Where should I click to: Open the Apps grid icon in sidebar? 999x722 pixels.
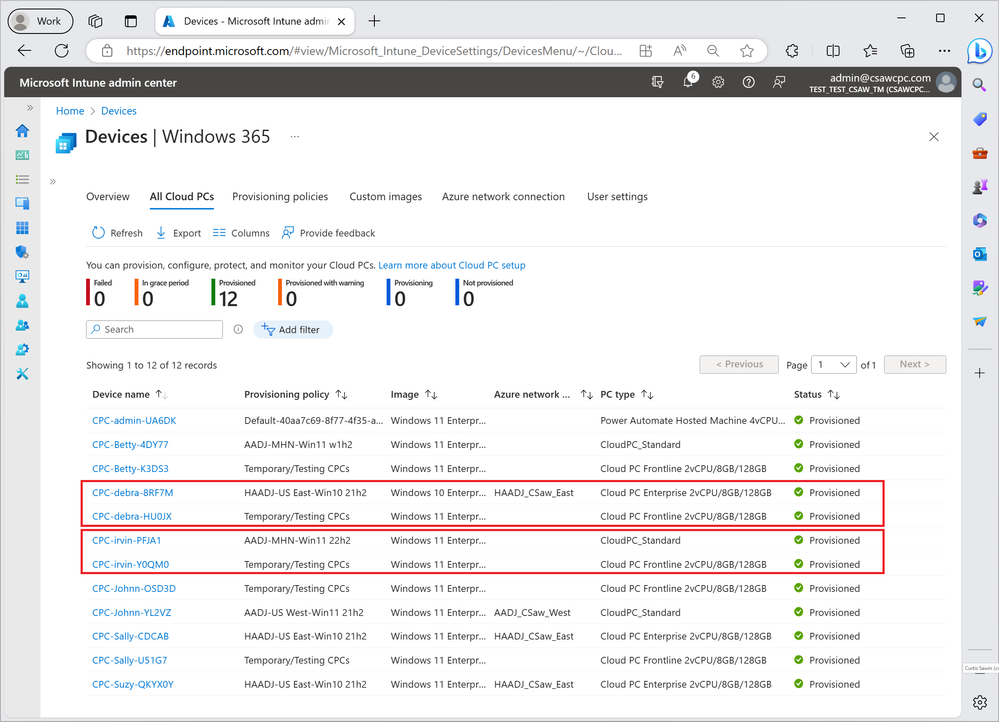pos(22,227)
